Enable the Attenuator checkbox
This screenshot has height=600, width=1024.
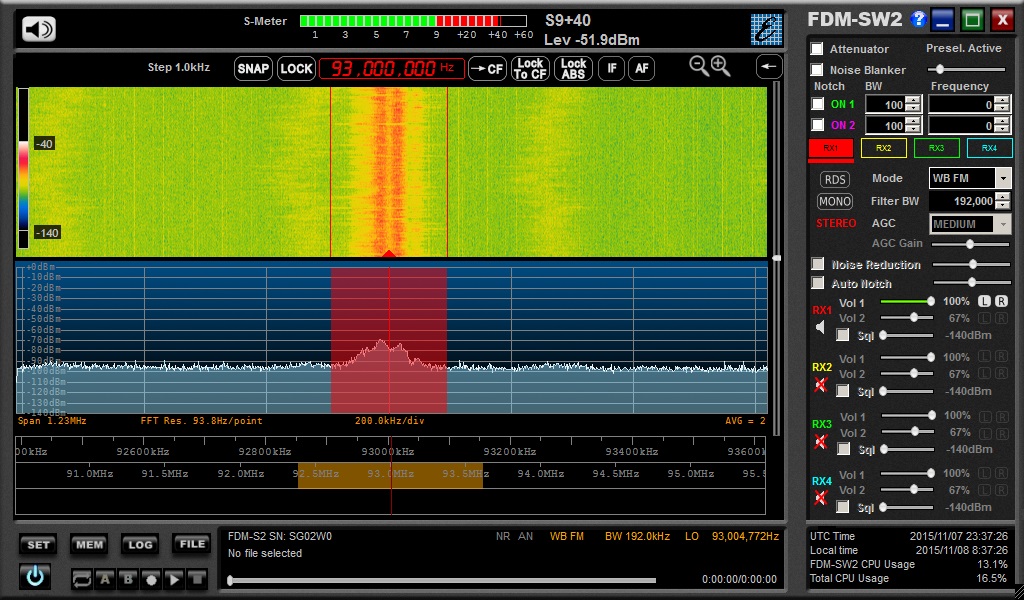pos(817,49)
